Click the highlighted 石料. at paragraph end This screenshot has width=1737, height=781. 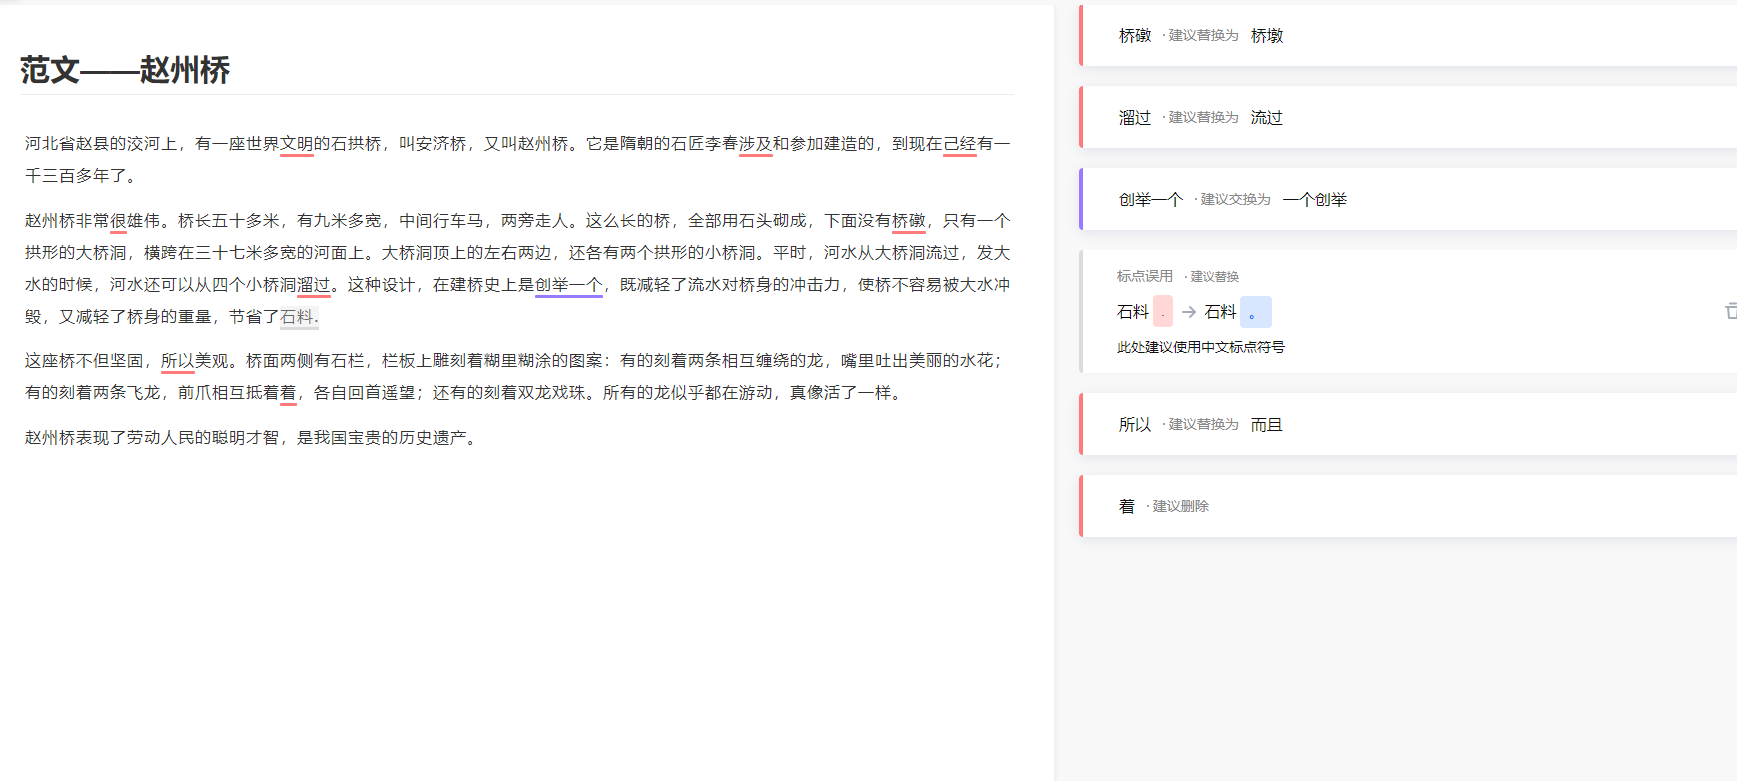(299, 317)
